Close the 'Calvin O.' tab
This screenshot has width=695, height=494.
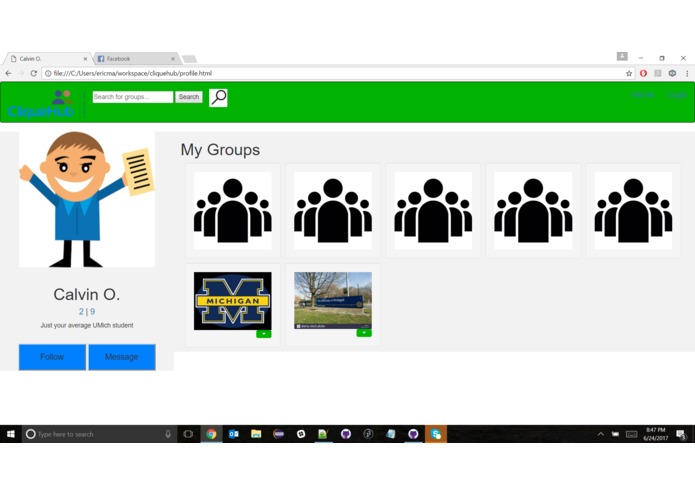pos(85,58)
